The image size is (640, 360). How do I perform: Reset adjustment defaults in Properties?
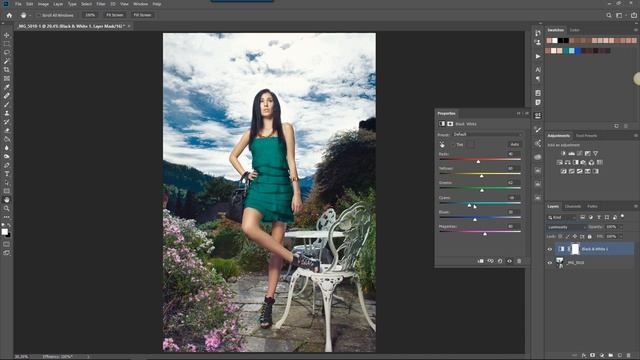point(500,261)
